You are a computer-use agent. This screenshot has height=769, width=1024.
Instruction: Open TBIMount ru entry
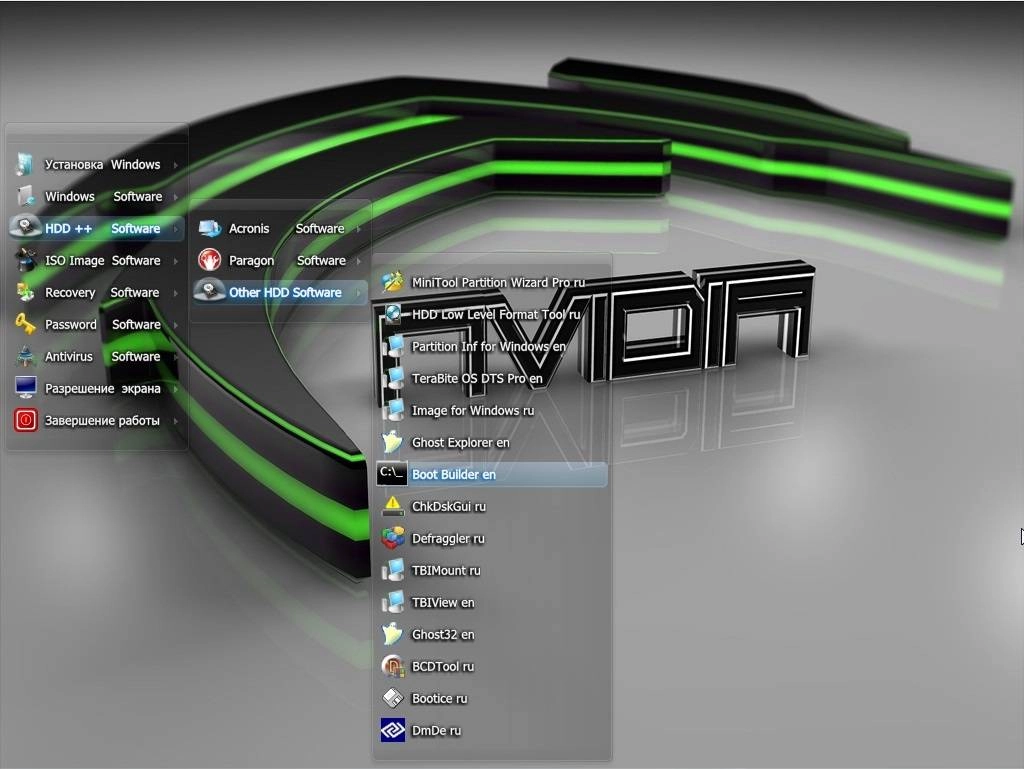492,570
